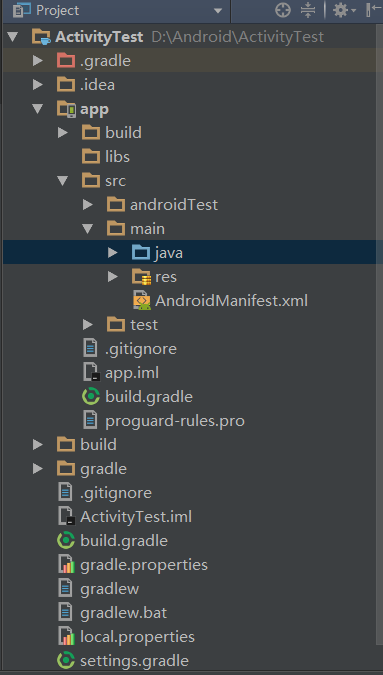Click the app.iml file icon
The width and height of the screenshot is (383, 675).
[x=91, y=373]
